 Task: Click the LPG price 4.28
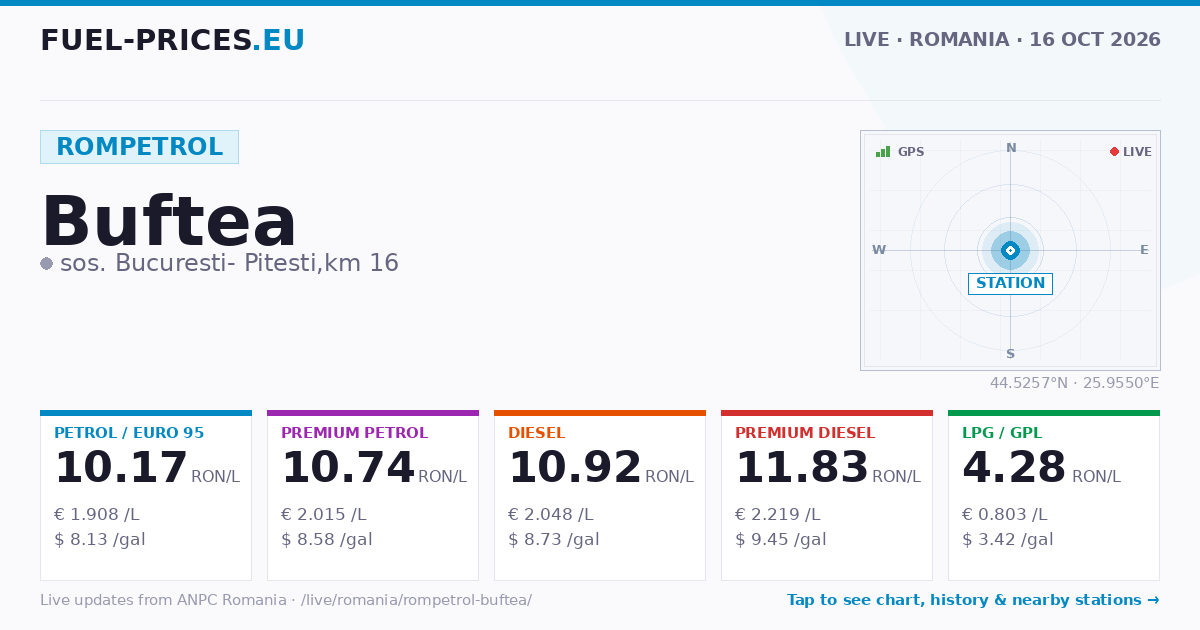[x=1014, y=468]
